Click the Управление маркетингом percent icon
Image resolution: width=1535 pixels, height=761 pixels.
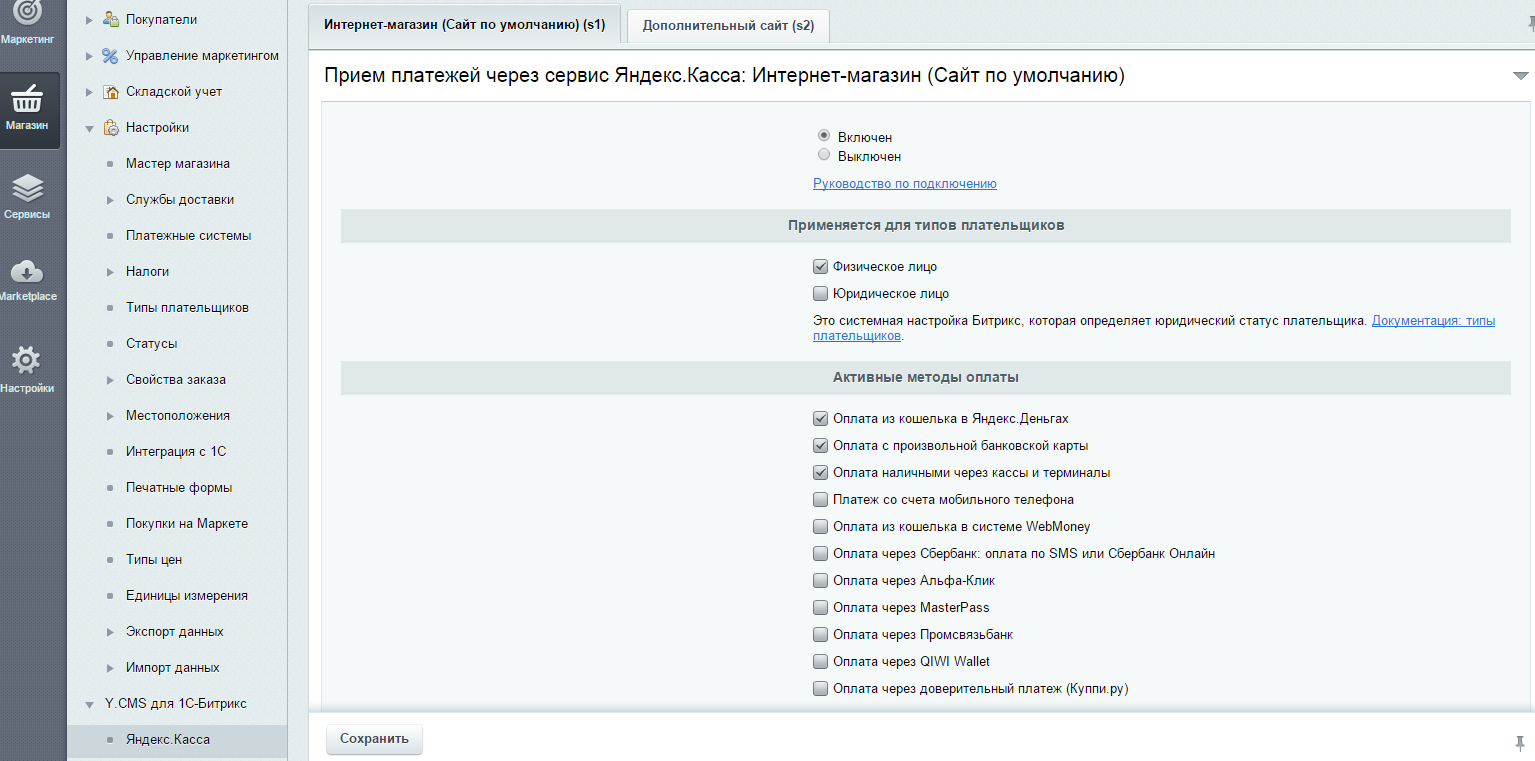pos(111,56)
